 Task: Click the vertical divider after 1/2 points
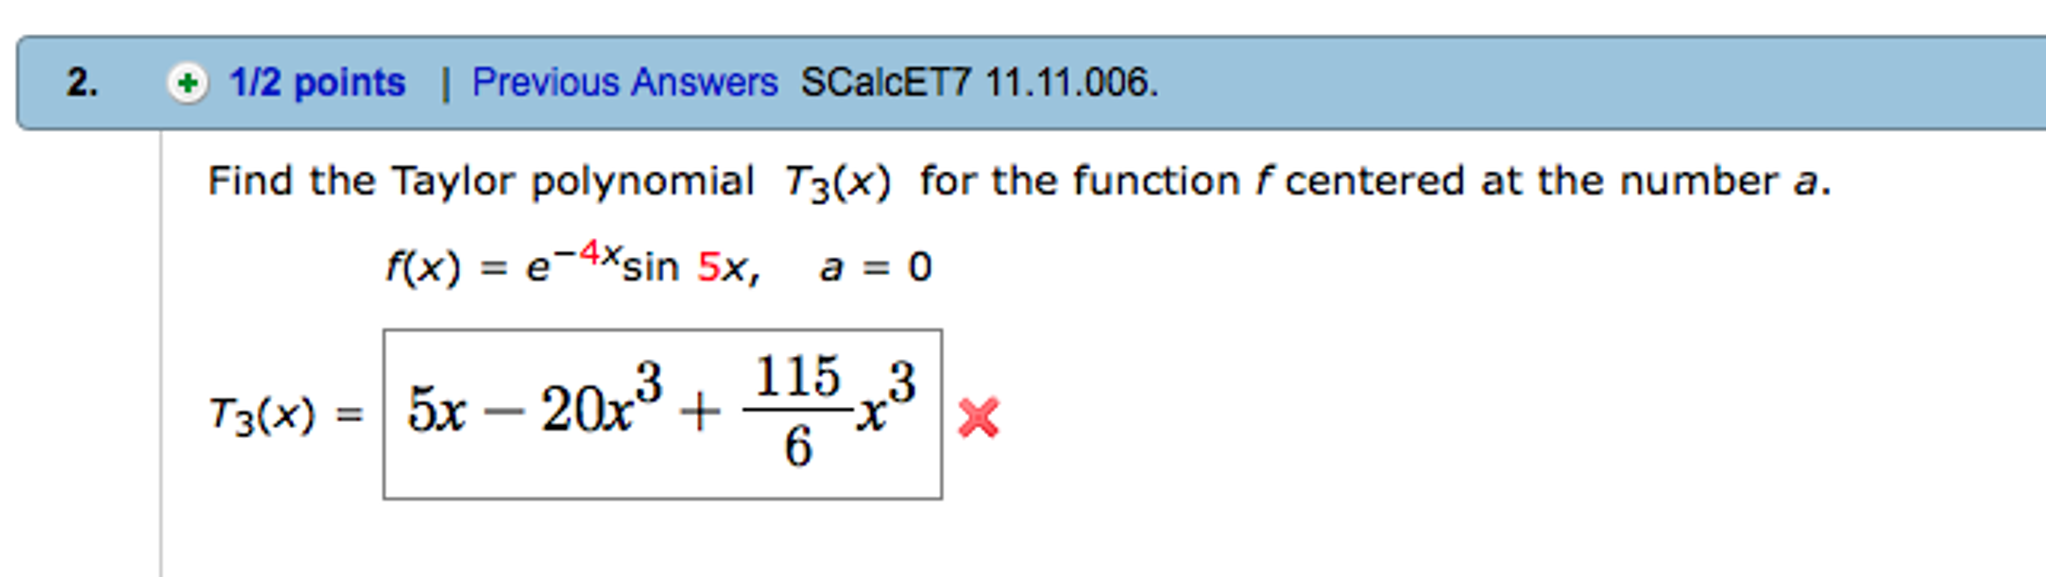(x=446, y=83)
